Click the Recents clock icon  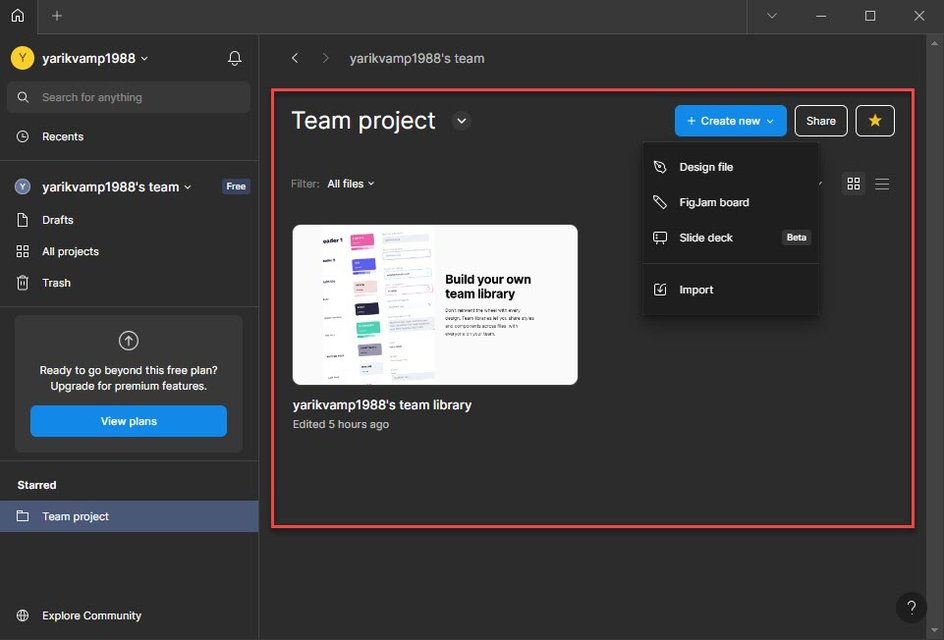[x=23, y=137]
